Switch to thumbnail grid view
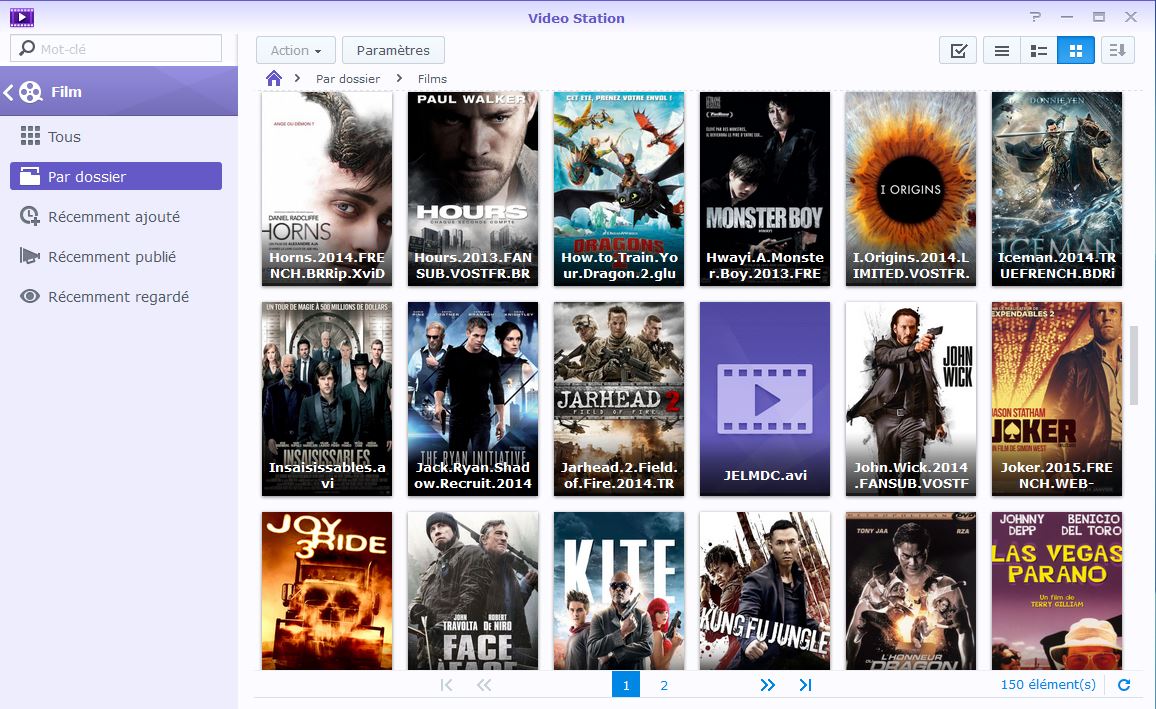1156x709 pixels. (x=1076, y=50)
